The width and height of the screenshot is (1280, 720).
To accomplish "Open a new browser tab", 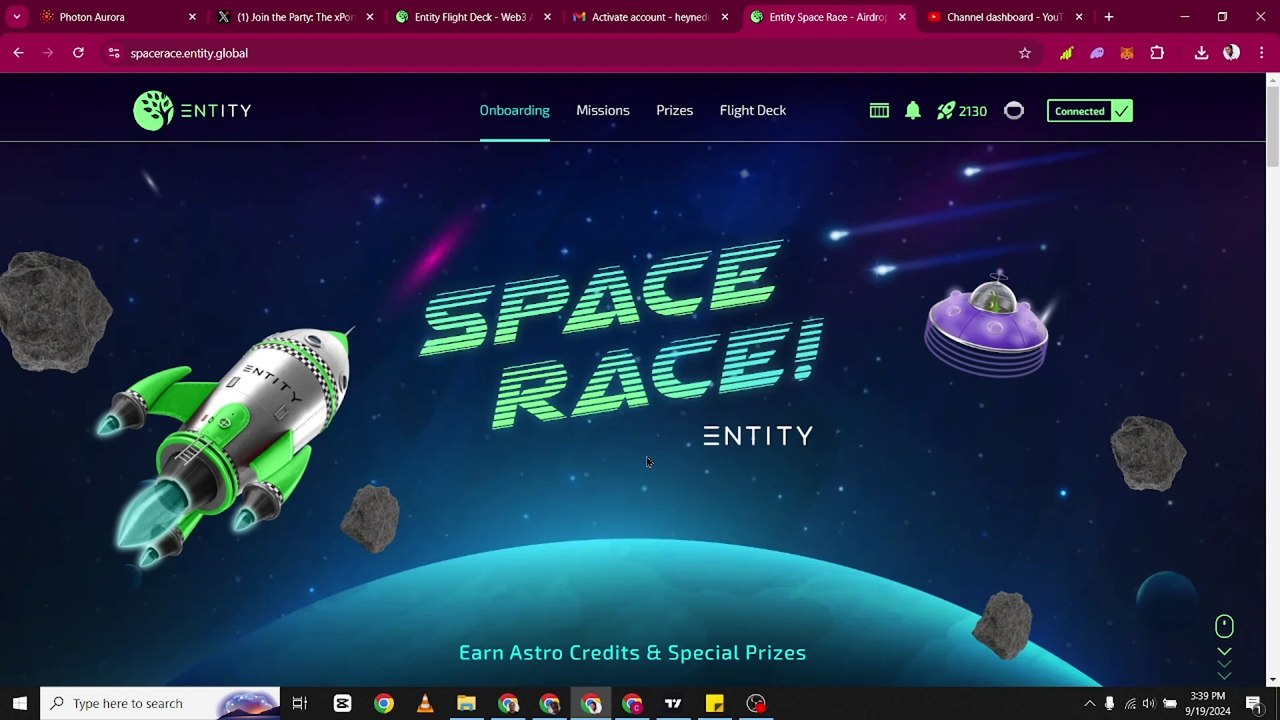I will click(1108, 17).
